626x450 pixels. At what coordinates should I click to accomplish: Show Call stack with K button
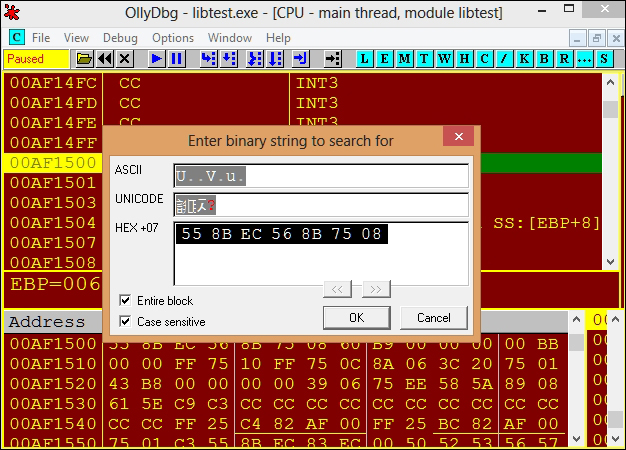[524, 59]
